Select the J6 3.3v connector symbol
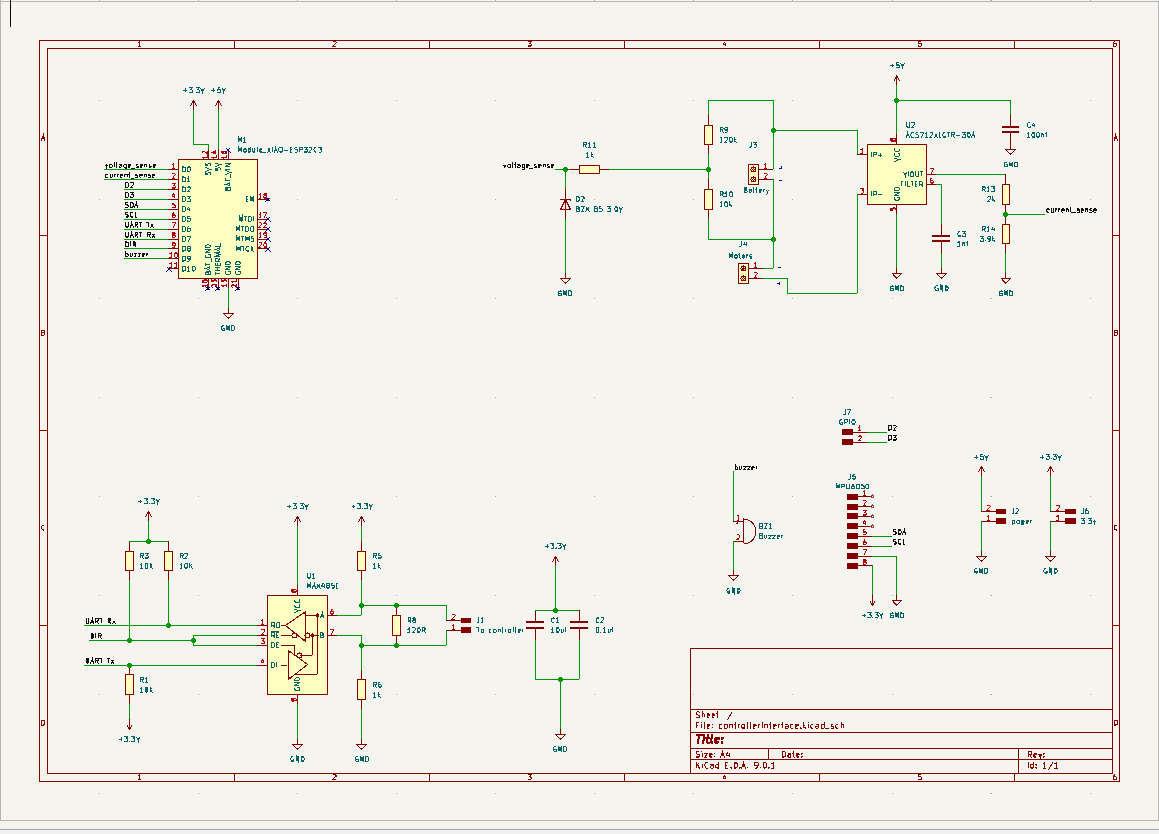This screenshot has height=834, width=1159. tap(1070, 515)
